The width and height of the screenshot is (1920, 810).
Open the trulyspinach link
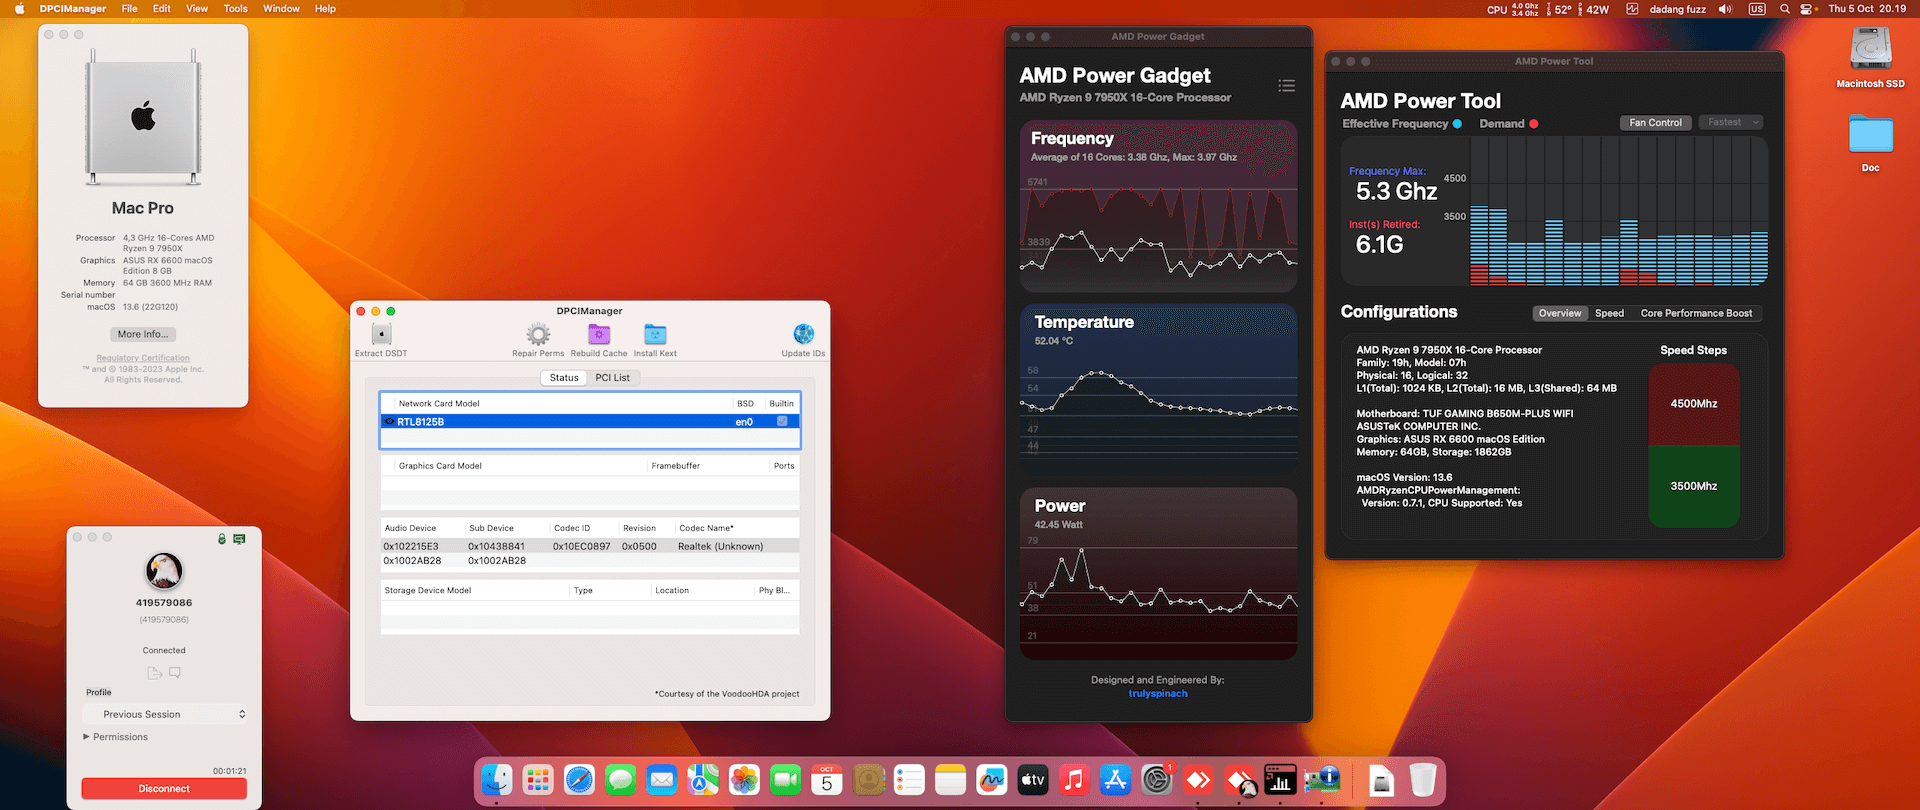coord(1158,694)
